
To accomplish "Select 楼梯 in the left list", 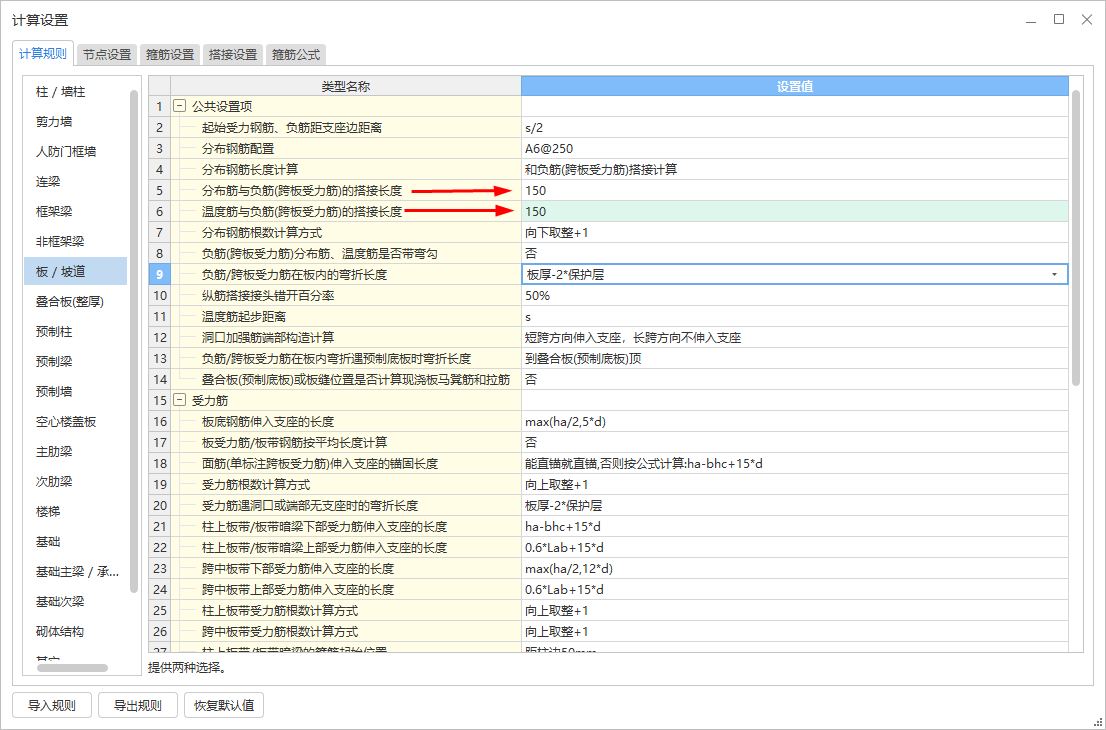I will [48, 512].
